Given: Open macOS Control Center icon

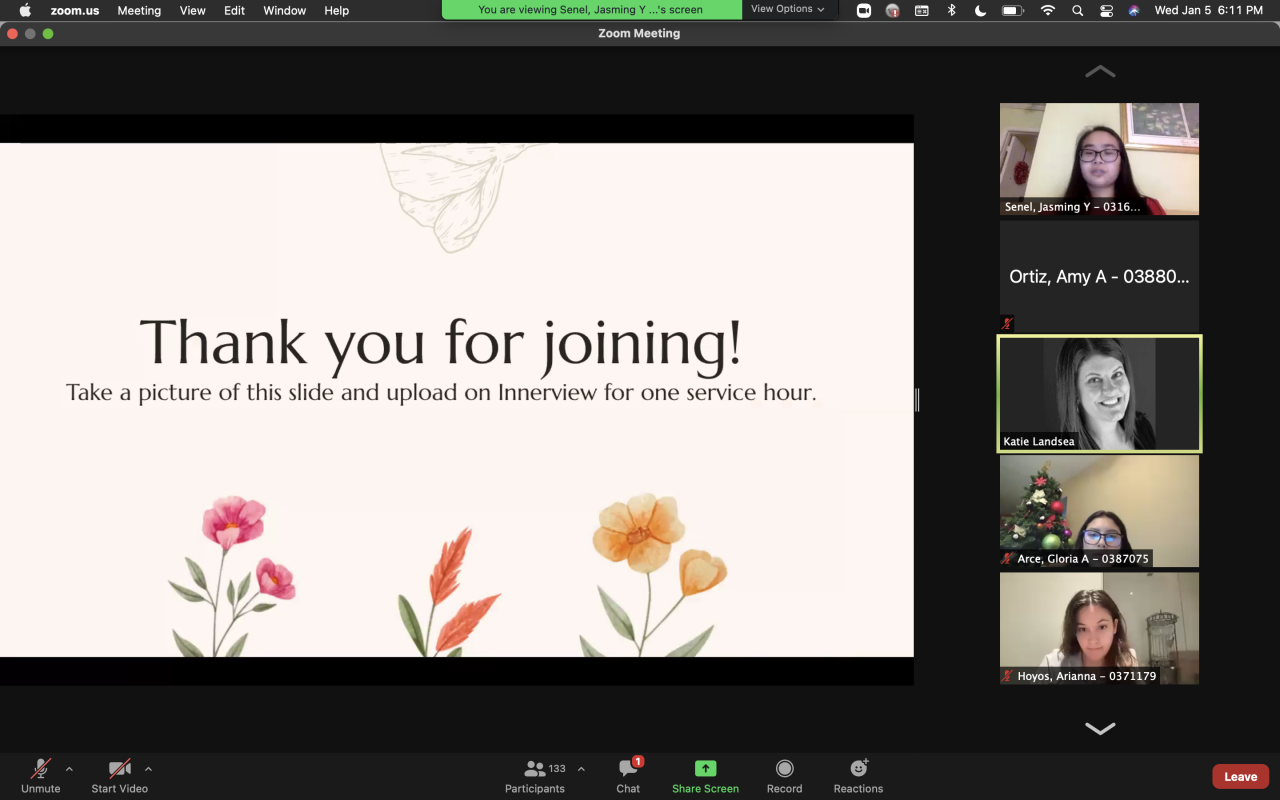Looking at the screenshot, I should pyautogui.click(x=1106, y=11).
